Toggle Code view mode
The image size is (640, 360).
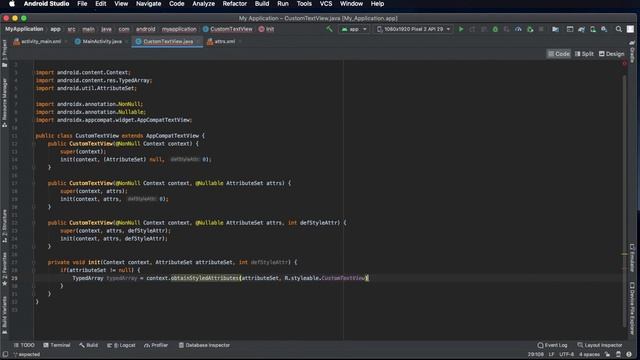pos(559,54)
